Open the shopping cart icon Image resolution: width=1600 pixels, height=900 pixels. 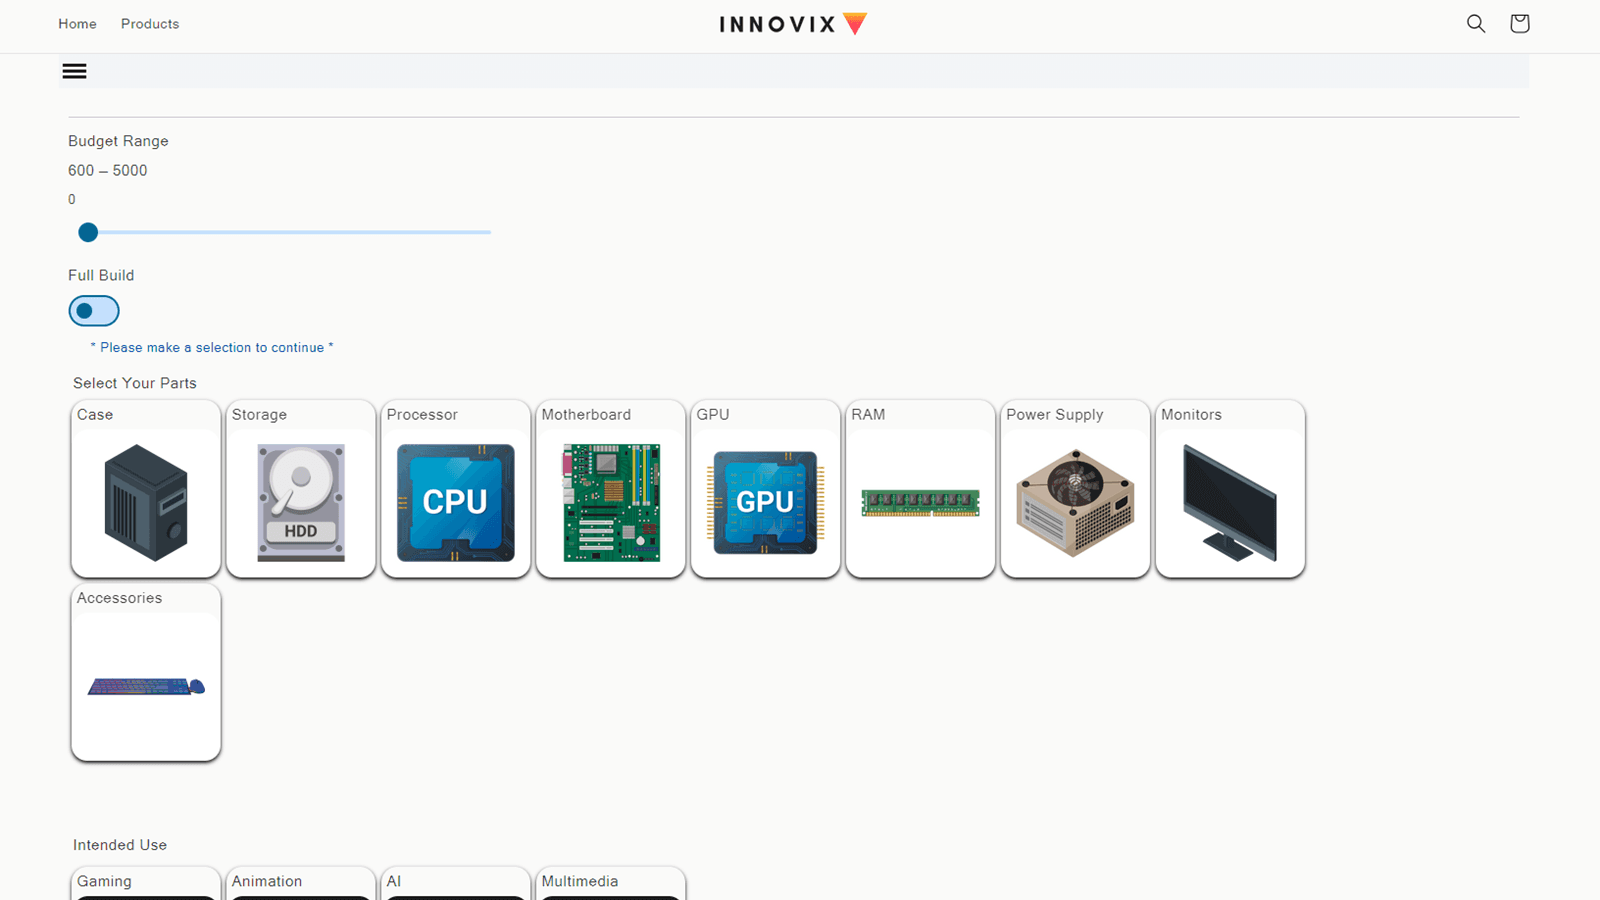point(1519,23)
